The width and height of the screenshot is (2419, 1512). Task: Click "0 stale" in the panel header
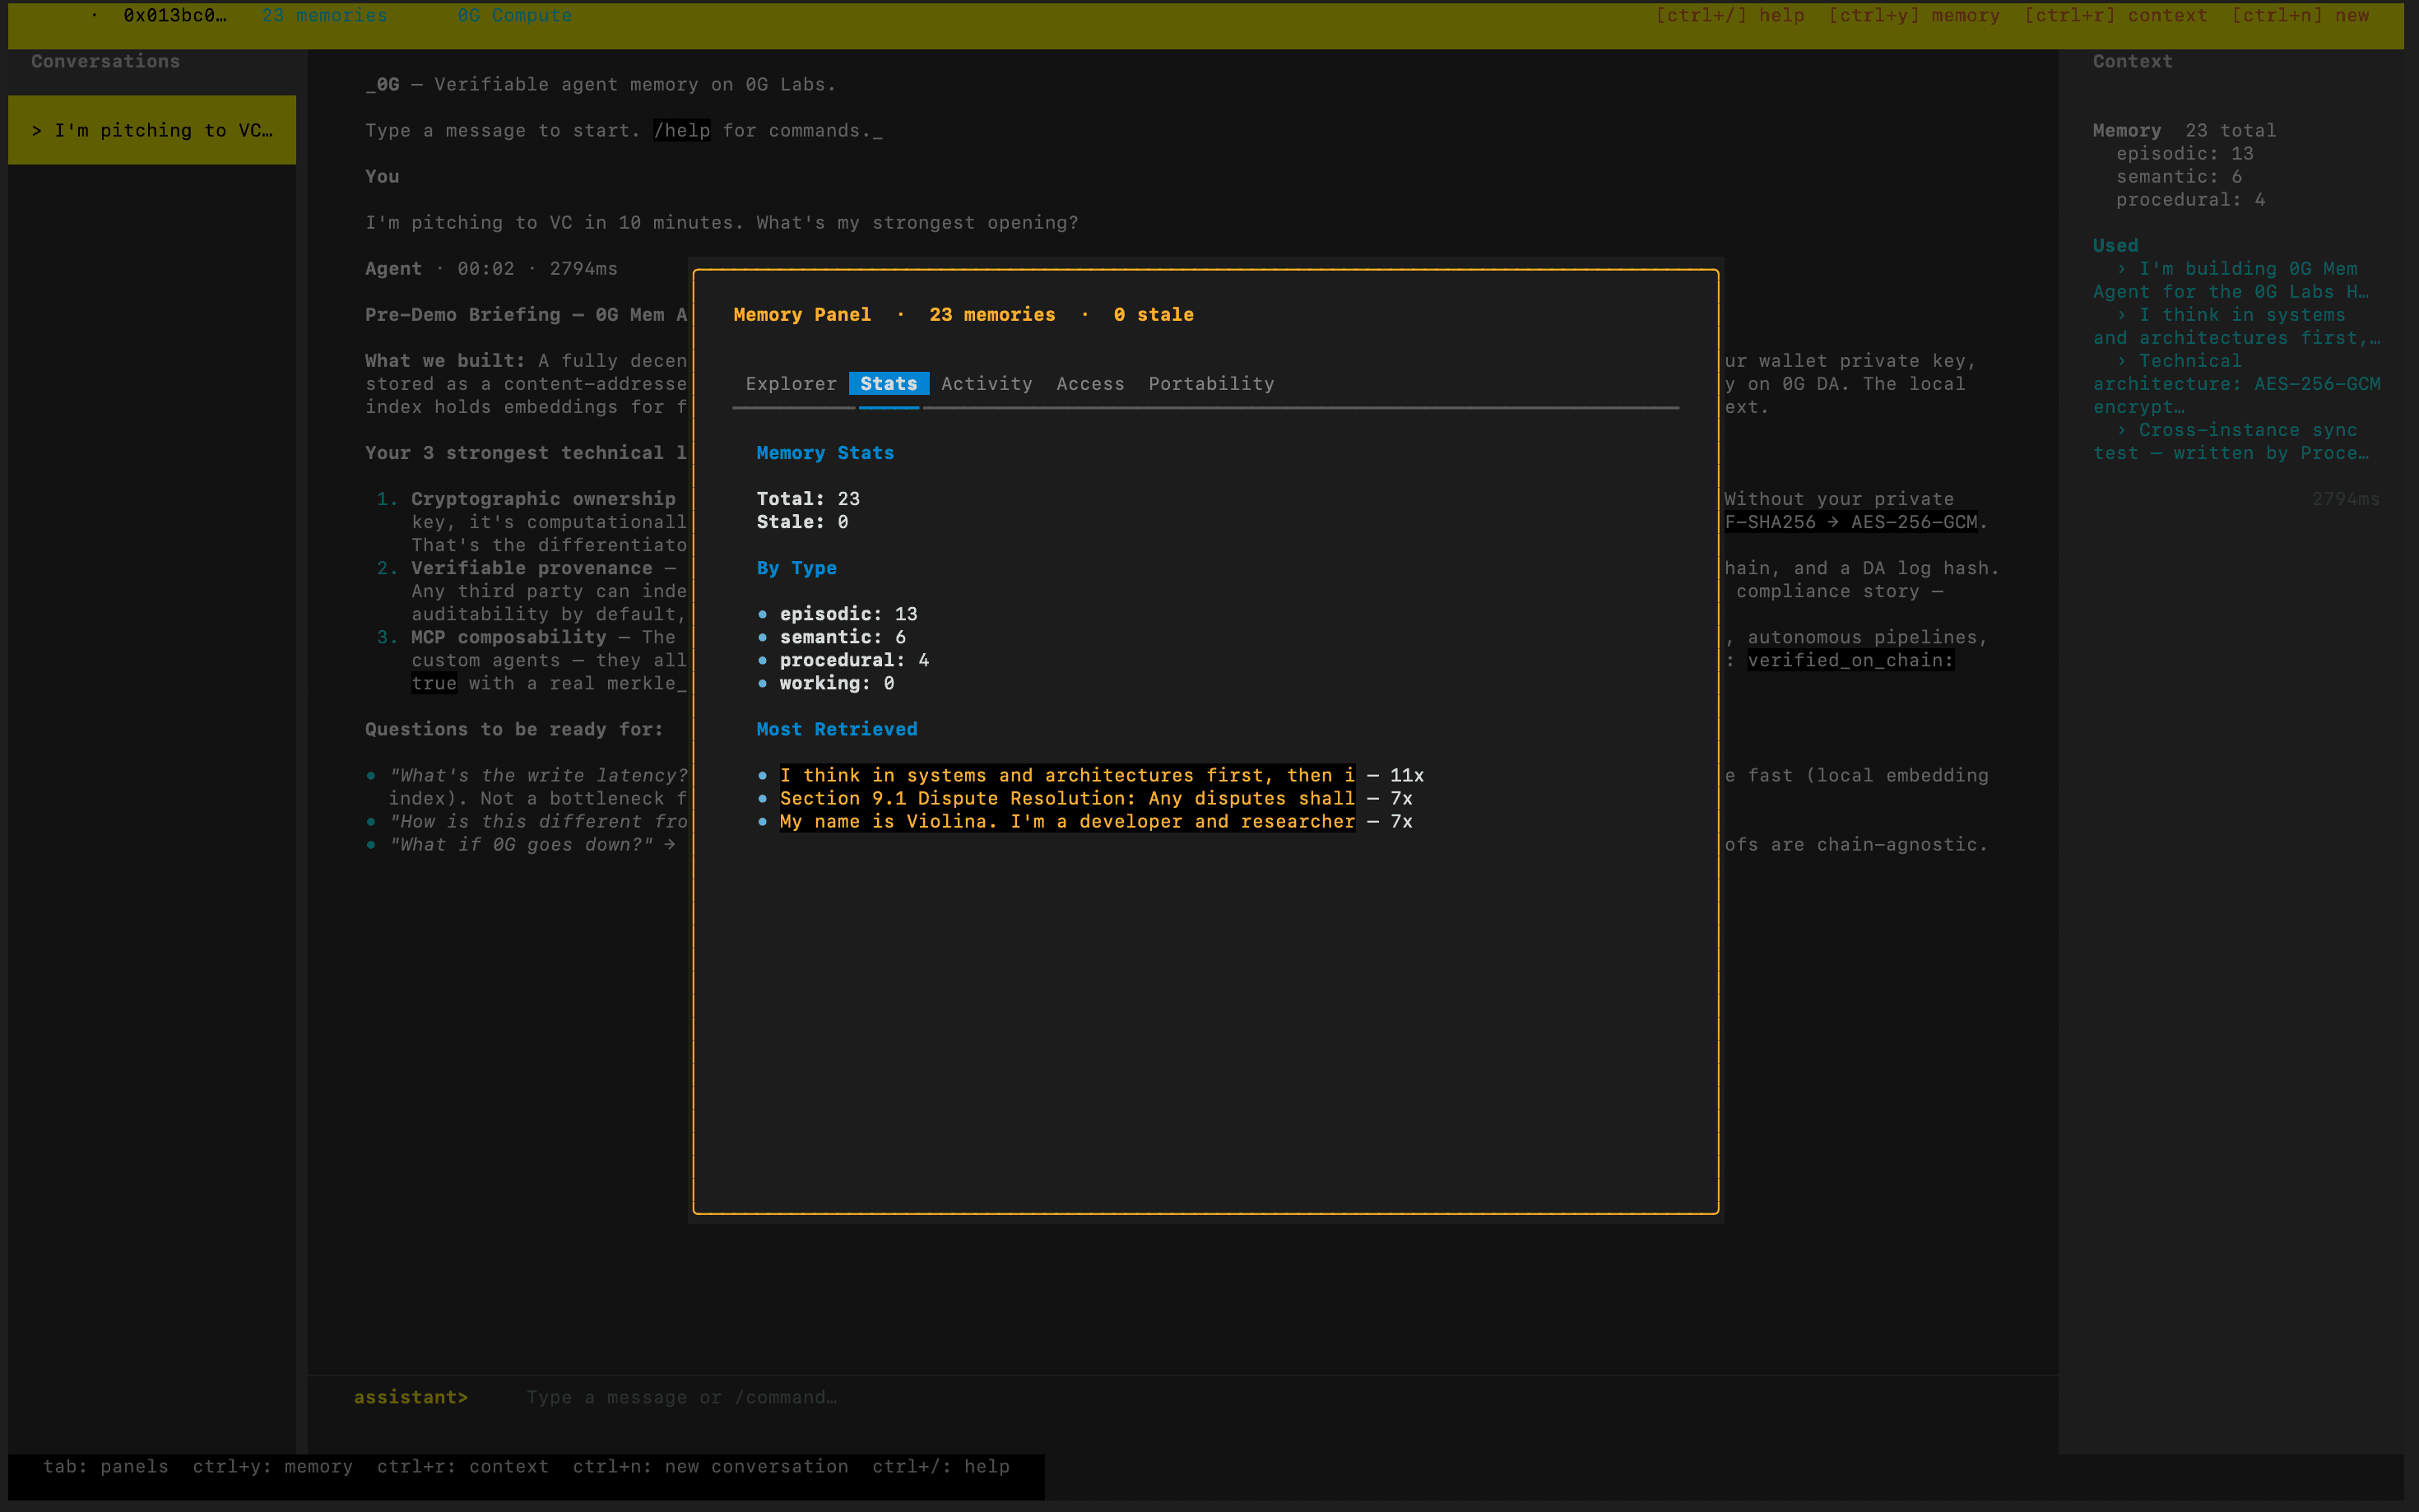1153,314
